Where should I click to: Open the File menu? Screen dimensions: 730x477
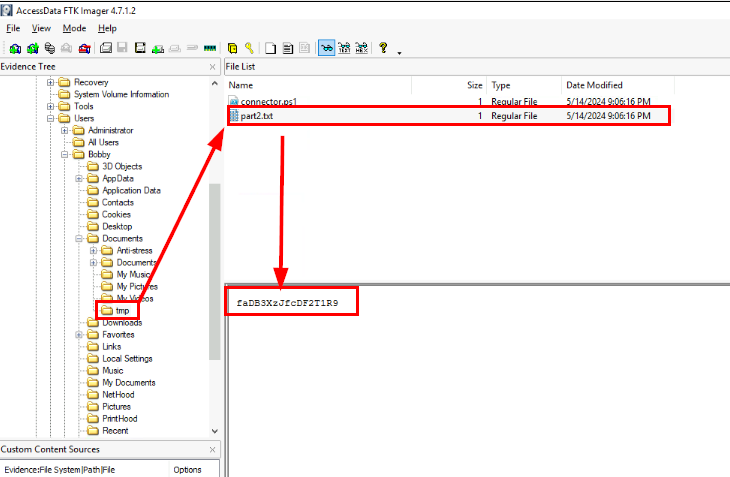tap(13, 28)
